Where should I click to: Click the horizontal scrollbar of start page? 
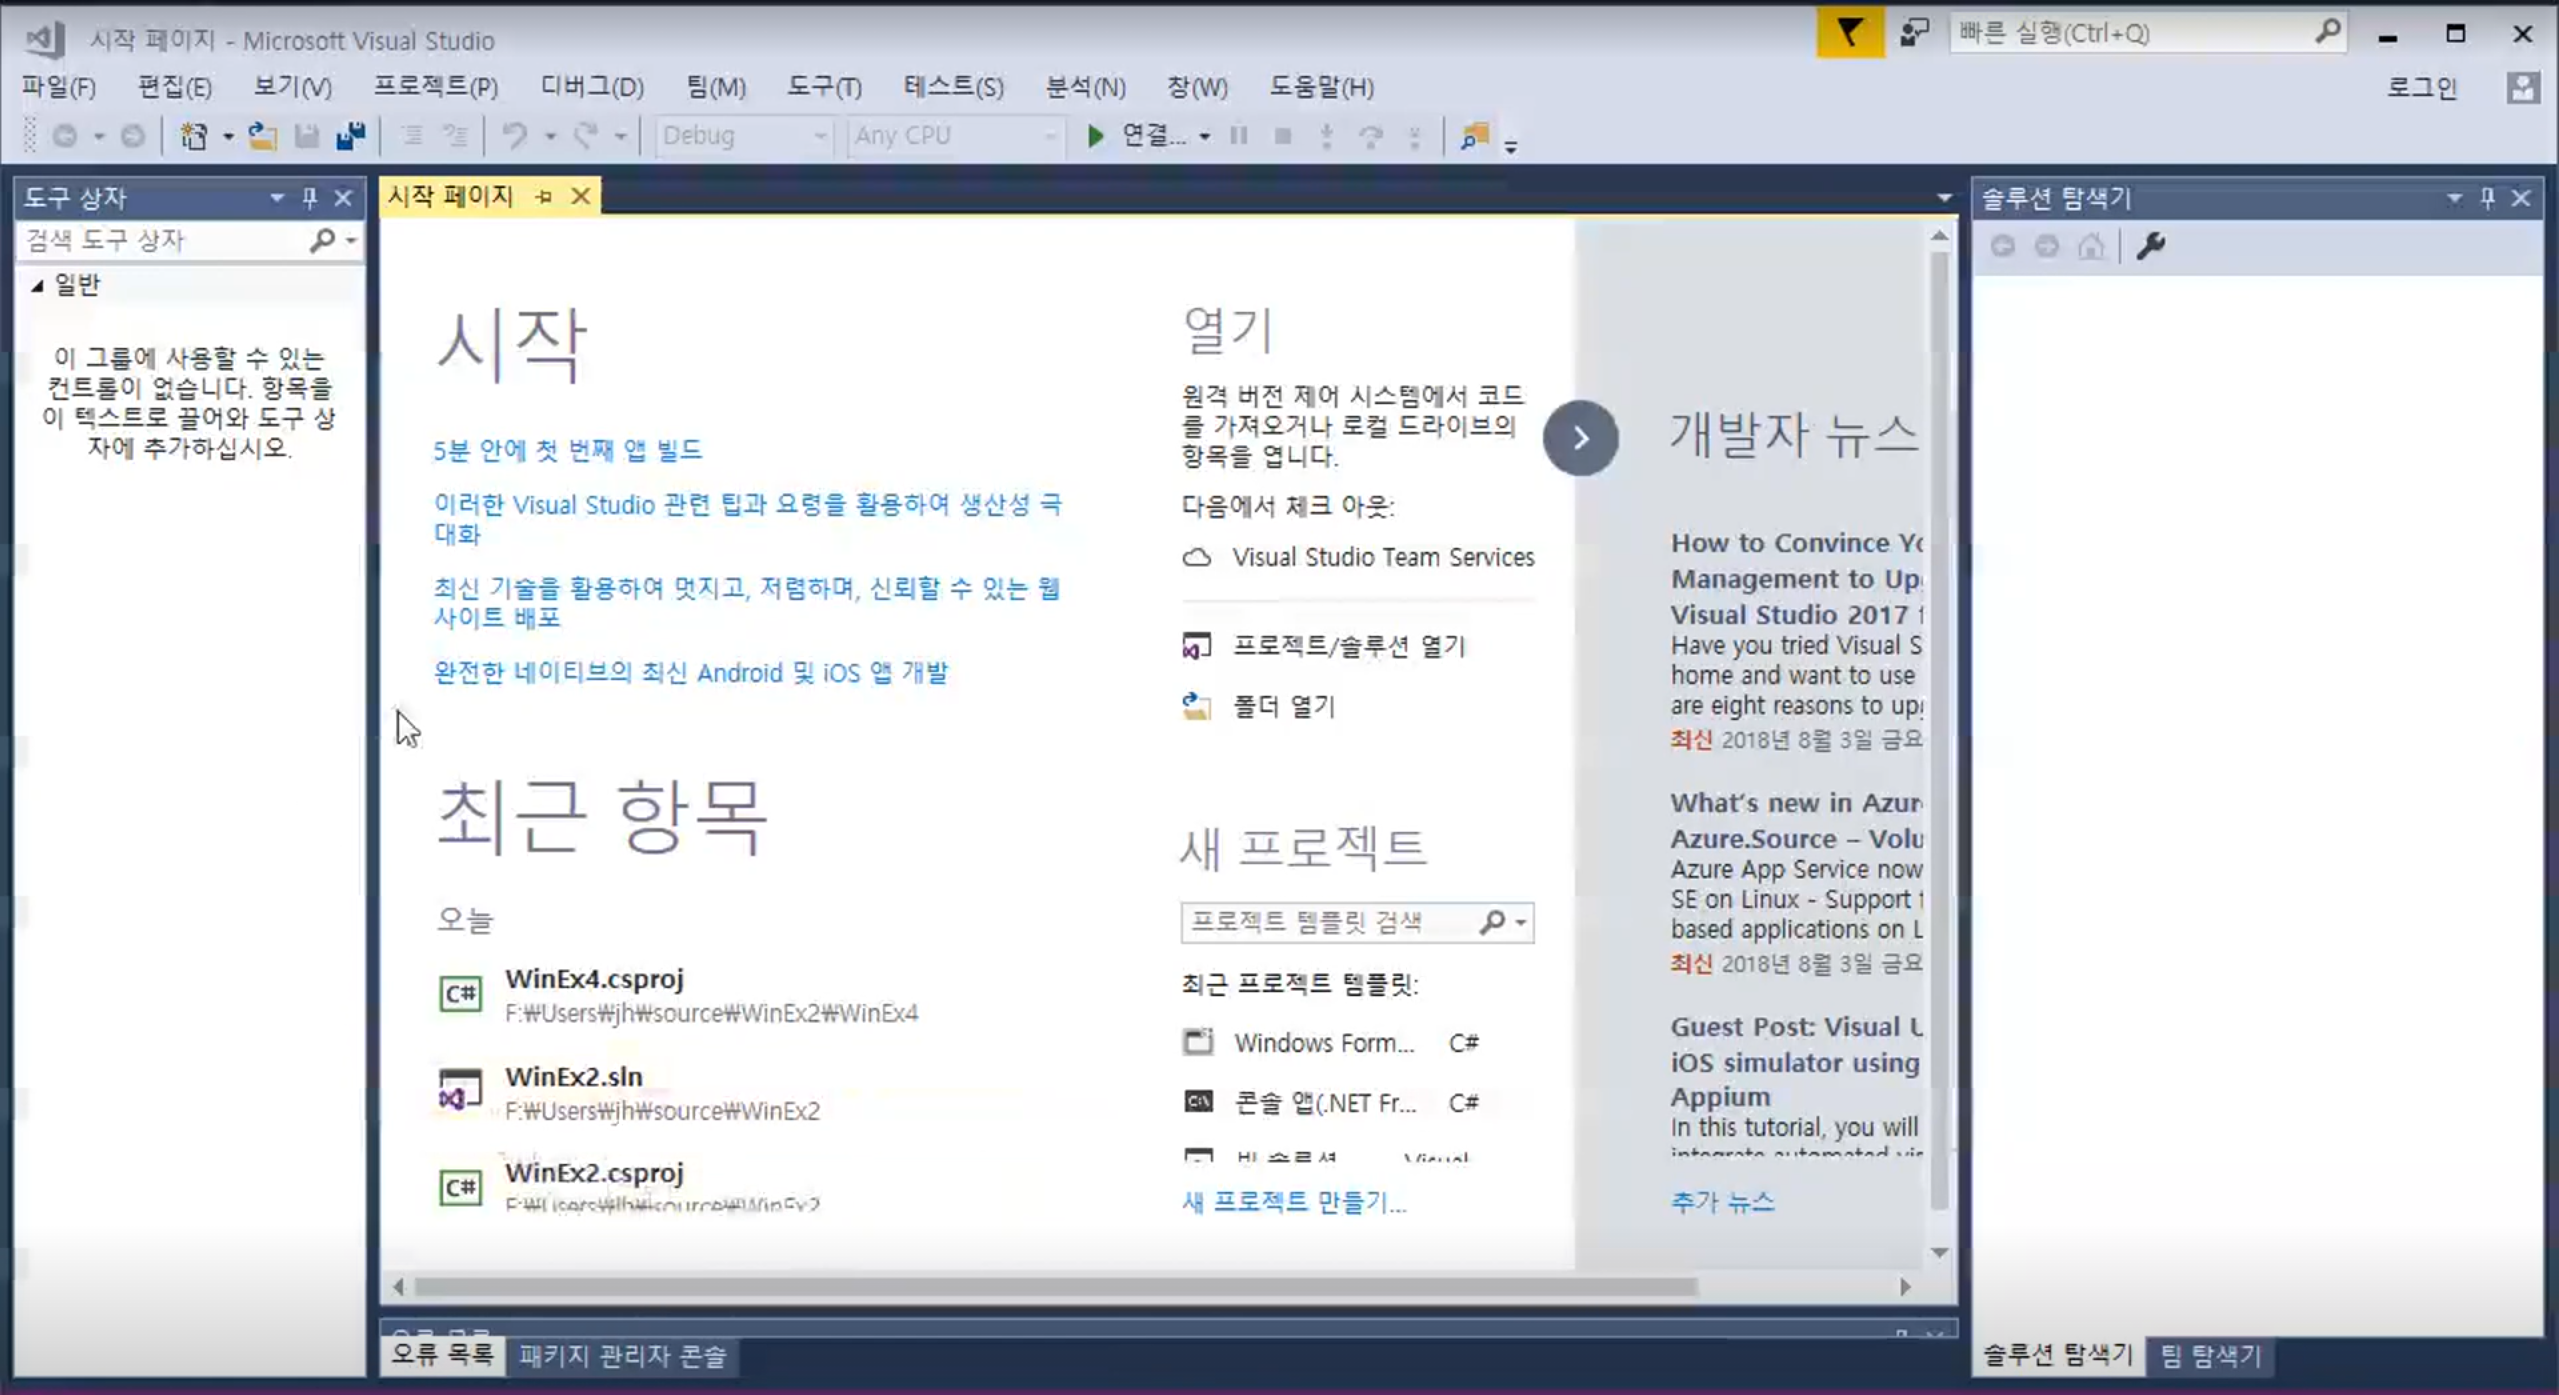coord(1056,1287)
